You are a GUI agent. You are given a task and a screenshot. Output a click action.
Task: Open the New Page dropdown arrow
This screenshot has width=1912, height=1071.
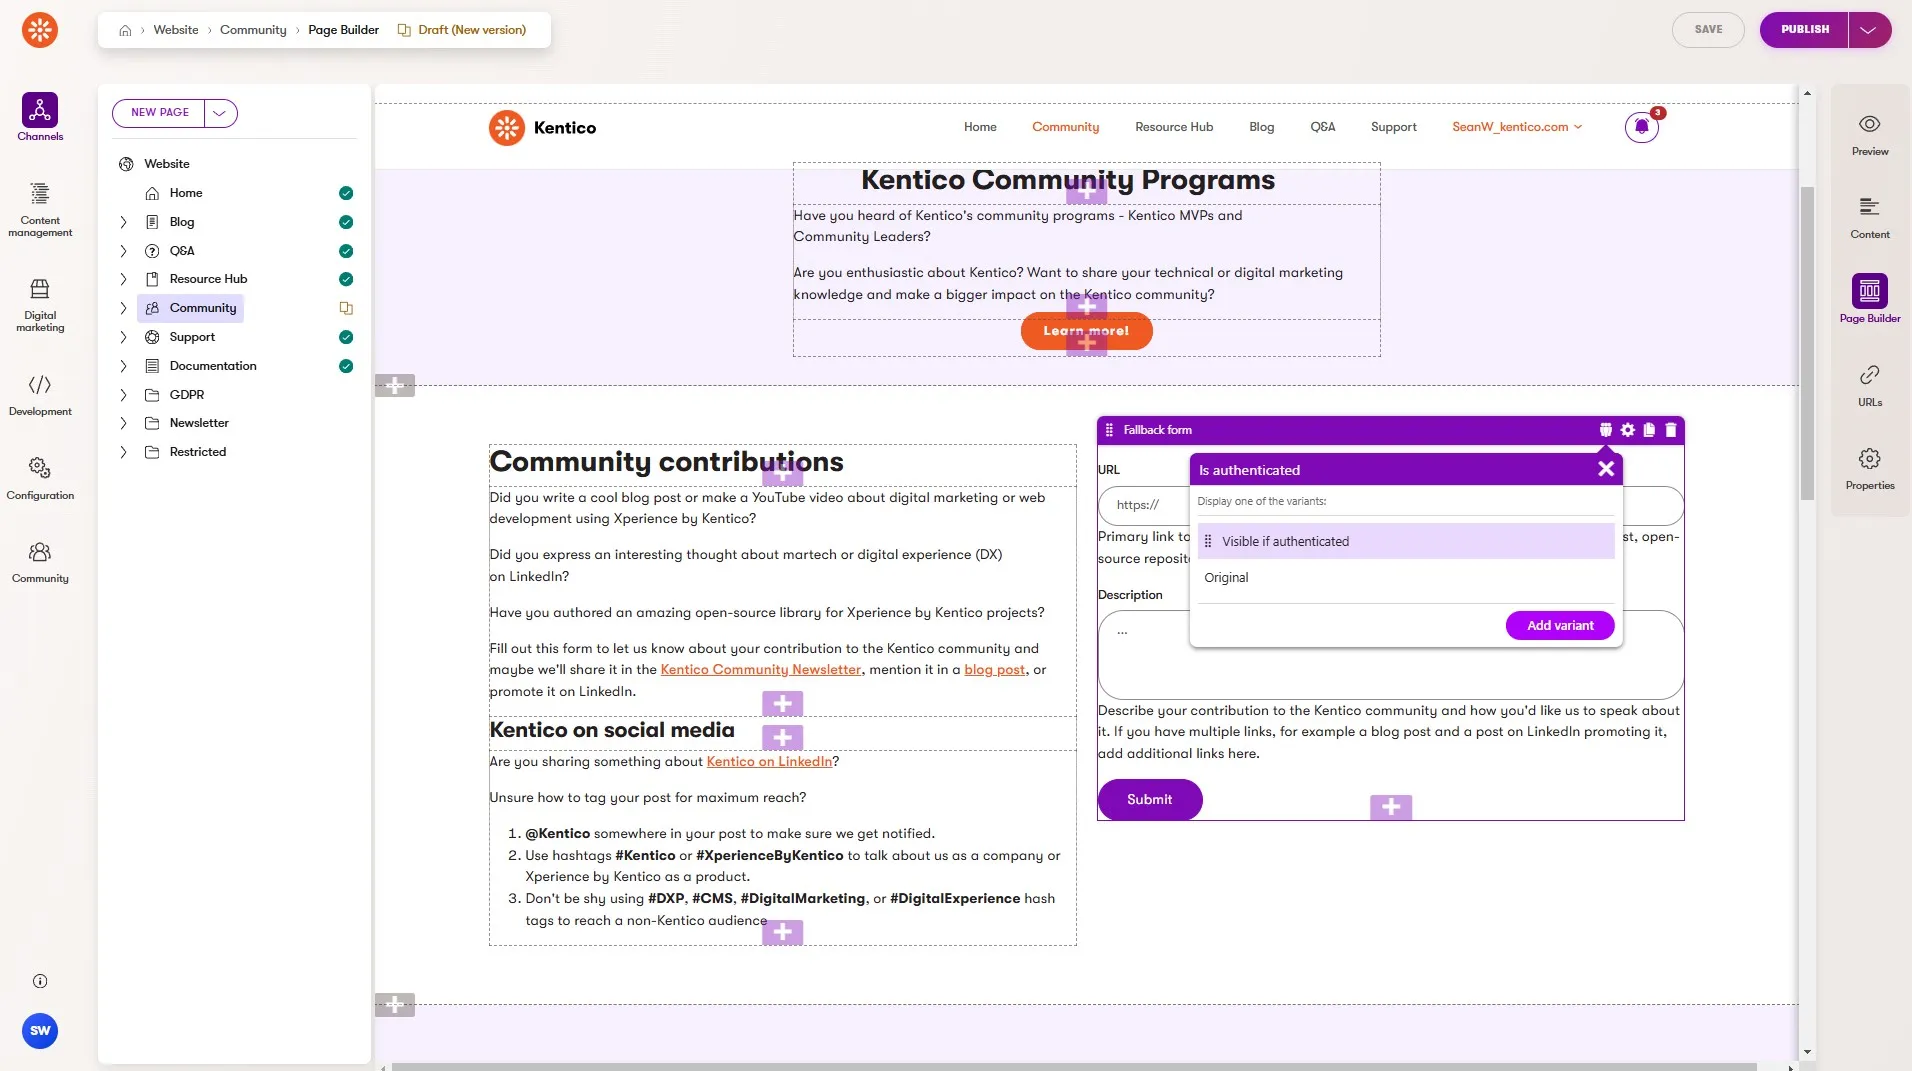pyautogui.click(x=220, y=113)
